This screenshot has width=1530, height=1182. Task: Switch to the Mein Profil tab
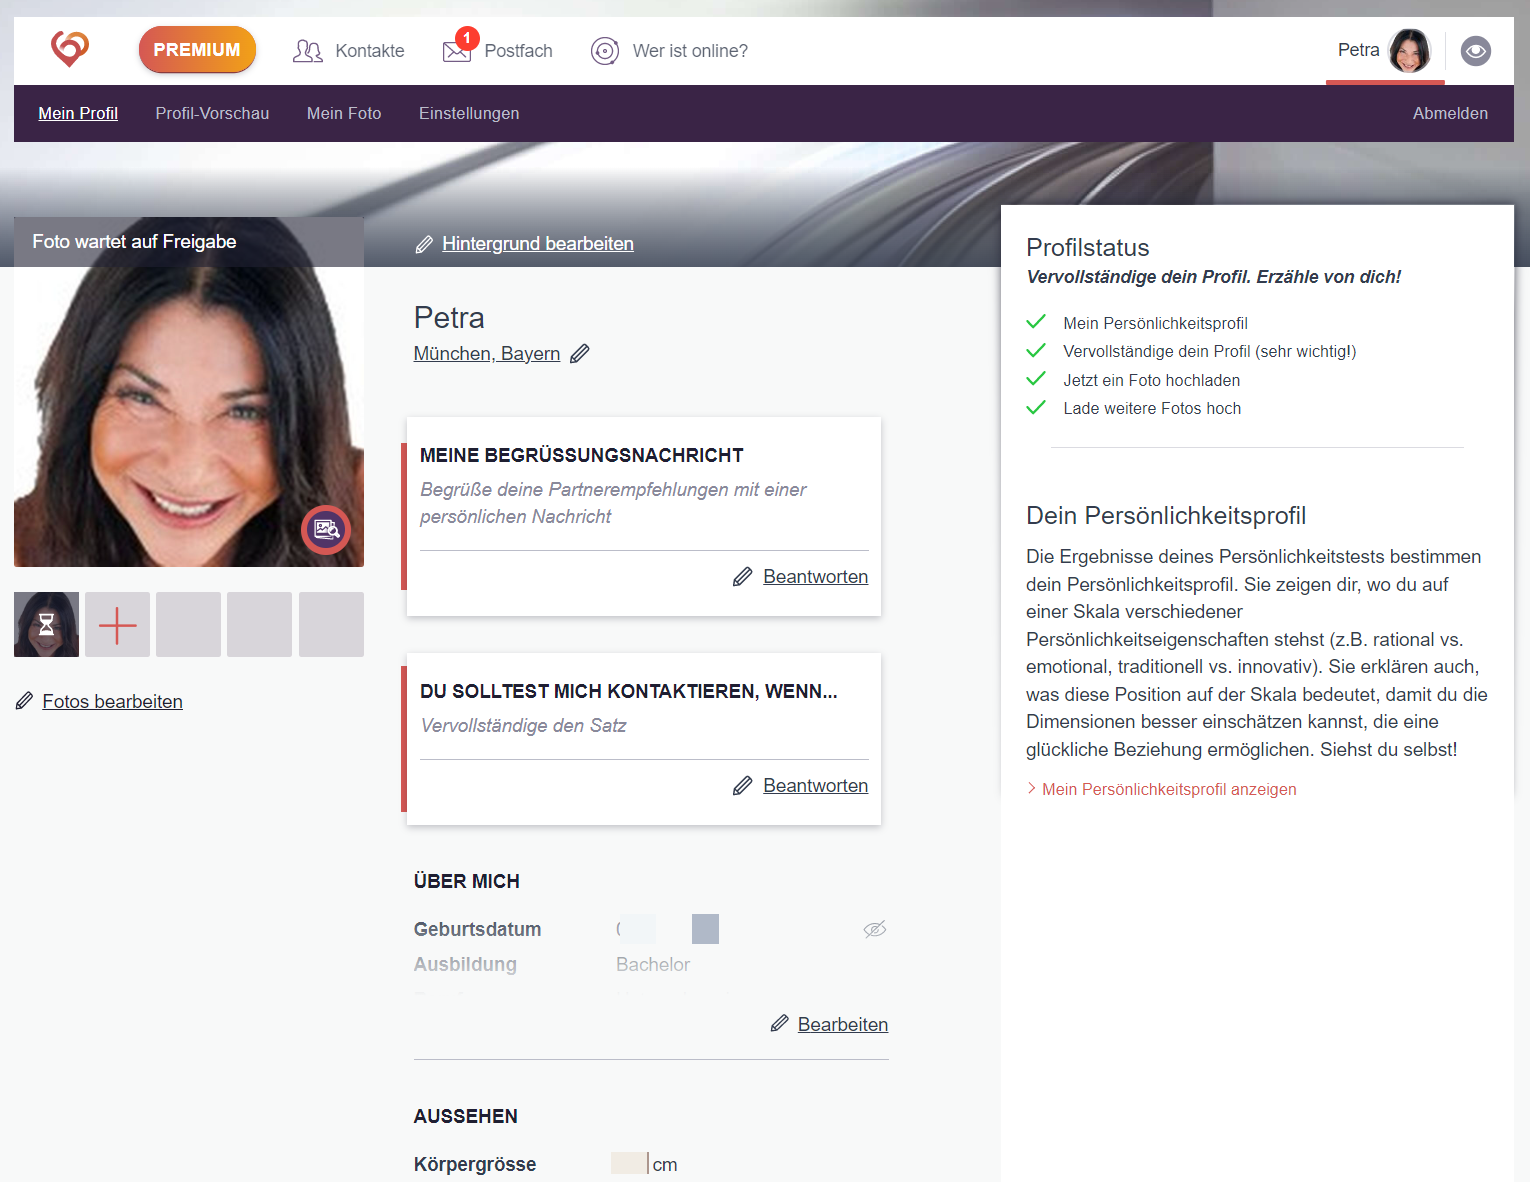pos(78,113)
